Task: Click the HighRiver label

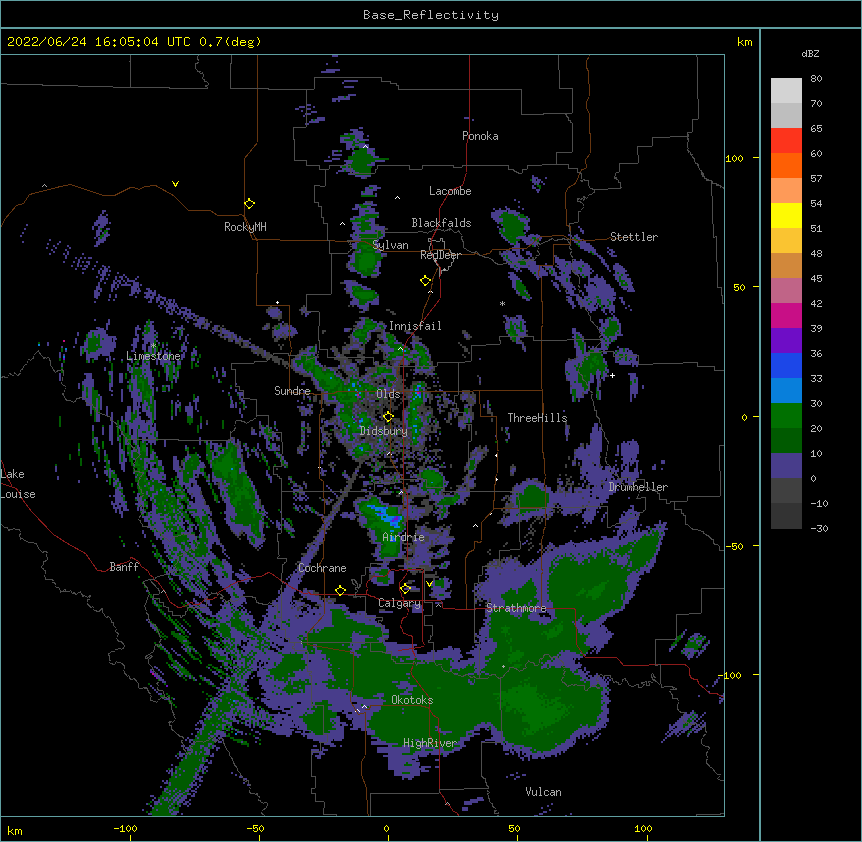Action: tap(430, 743)
